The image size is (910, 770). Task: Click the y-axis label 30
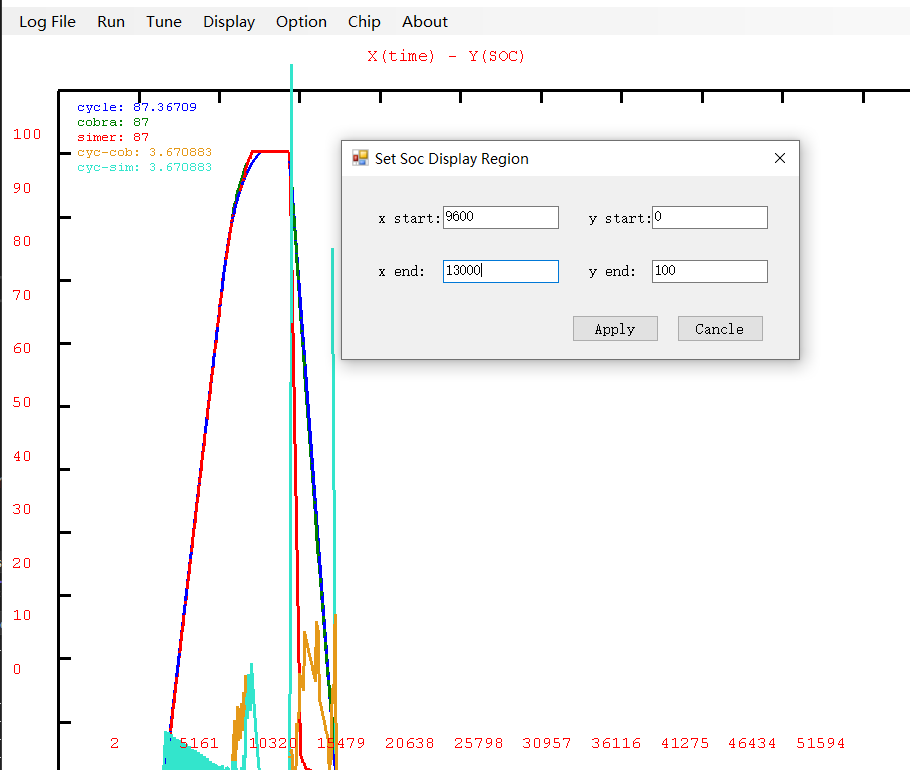[x=22, y=509]
